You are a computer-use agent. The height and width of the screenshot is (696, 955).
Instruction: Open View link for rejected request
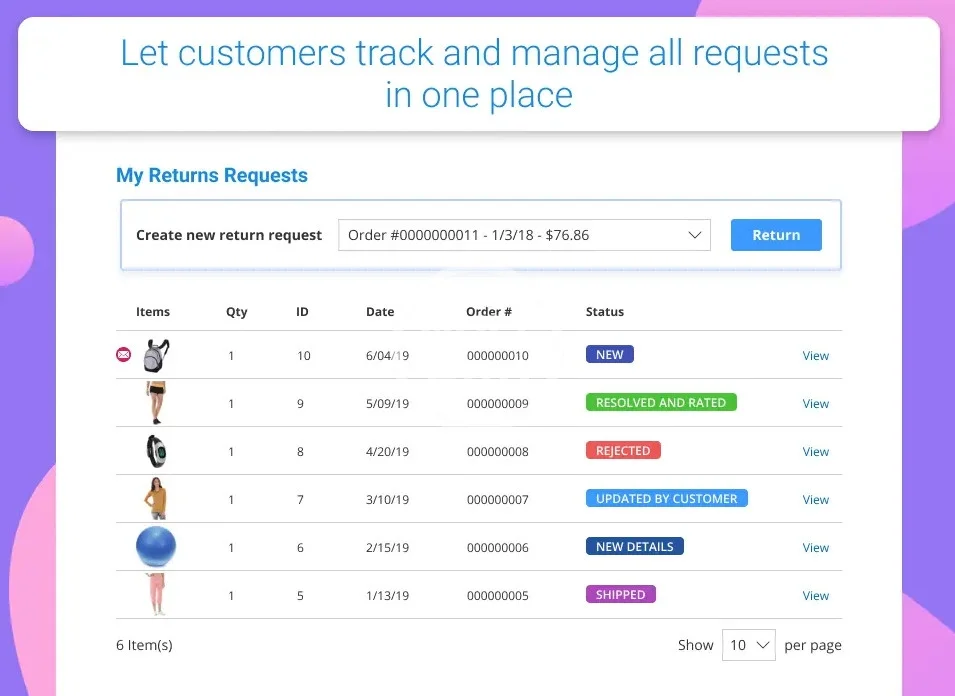point(815,452)
